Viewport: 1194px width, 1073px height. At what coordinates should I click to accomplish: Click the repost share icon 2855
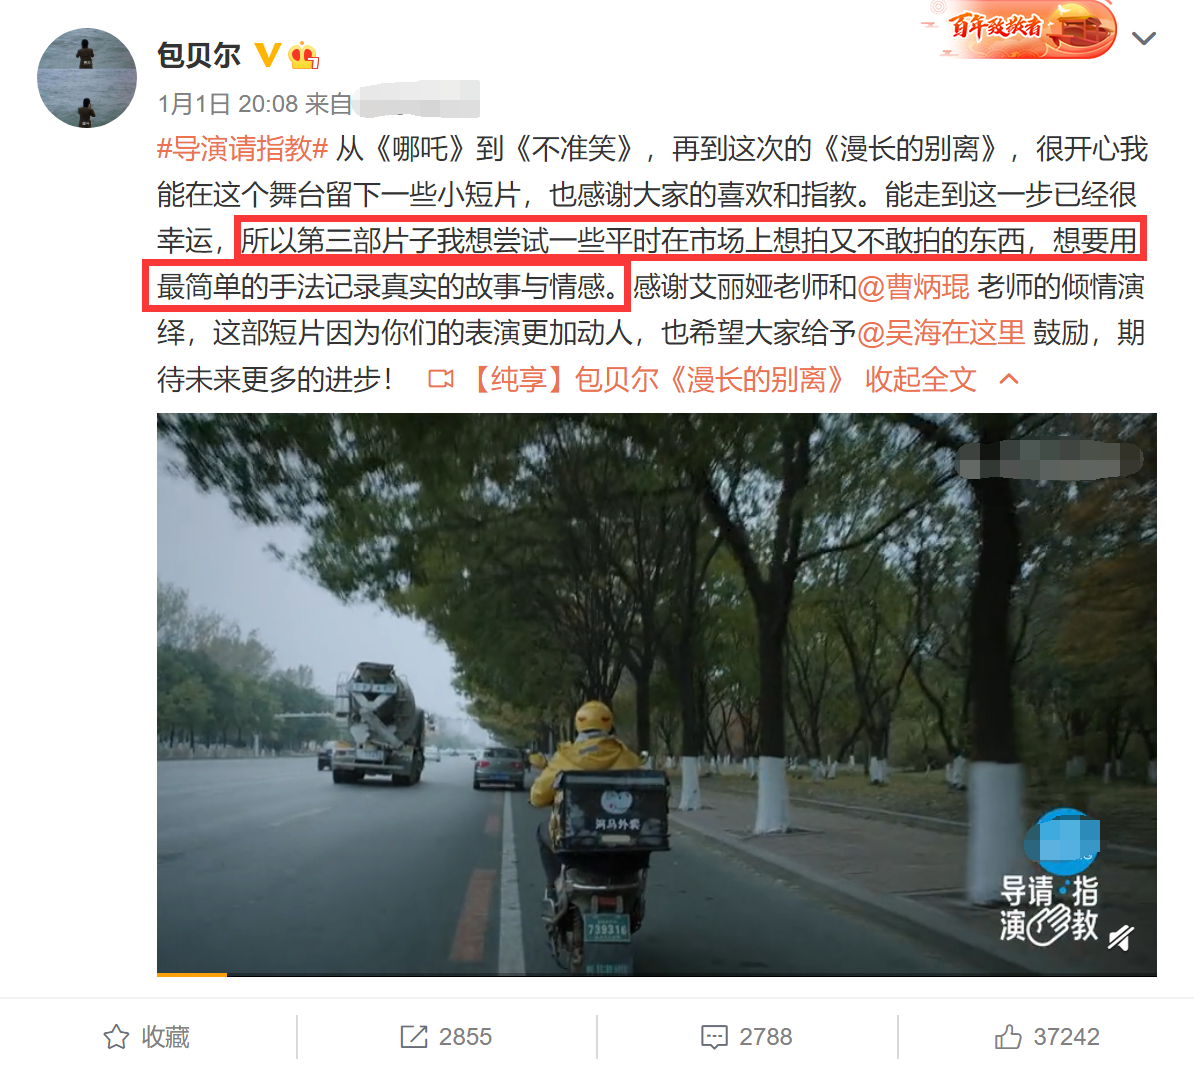click(x=446, y=1036)
